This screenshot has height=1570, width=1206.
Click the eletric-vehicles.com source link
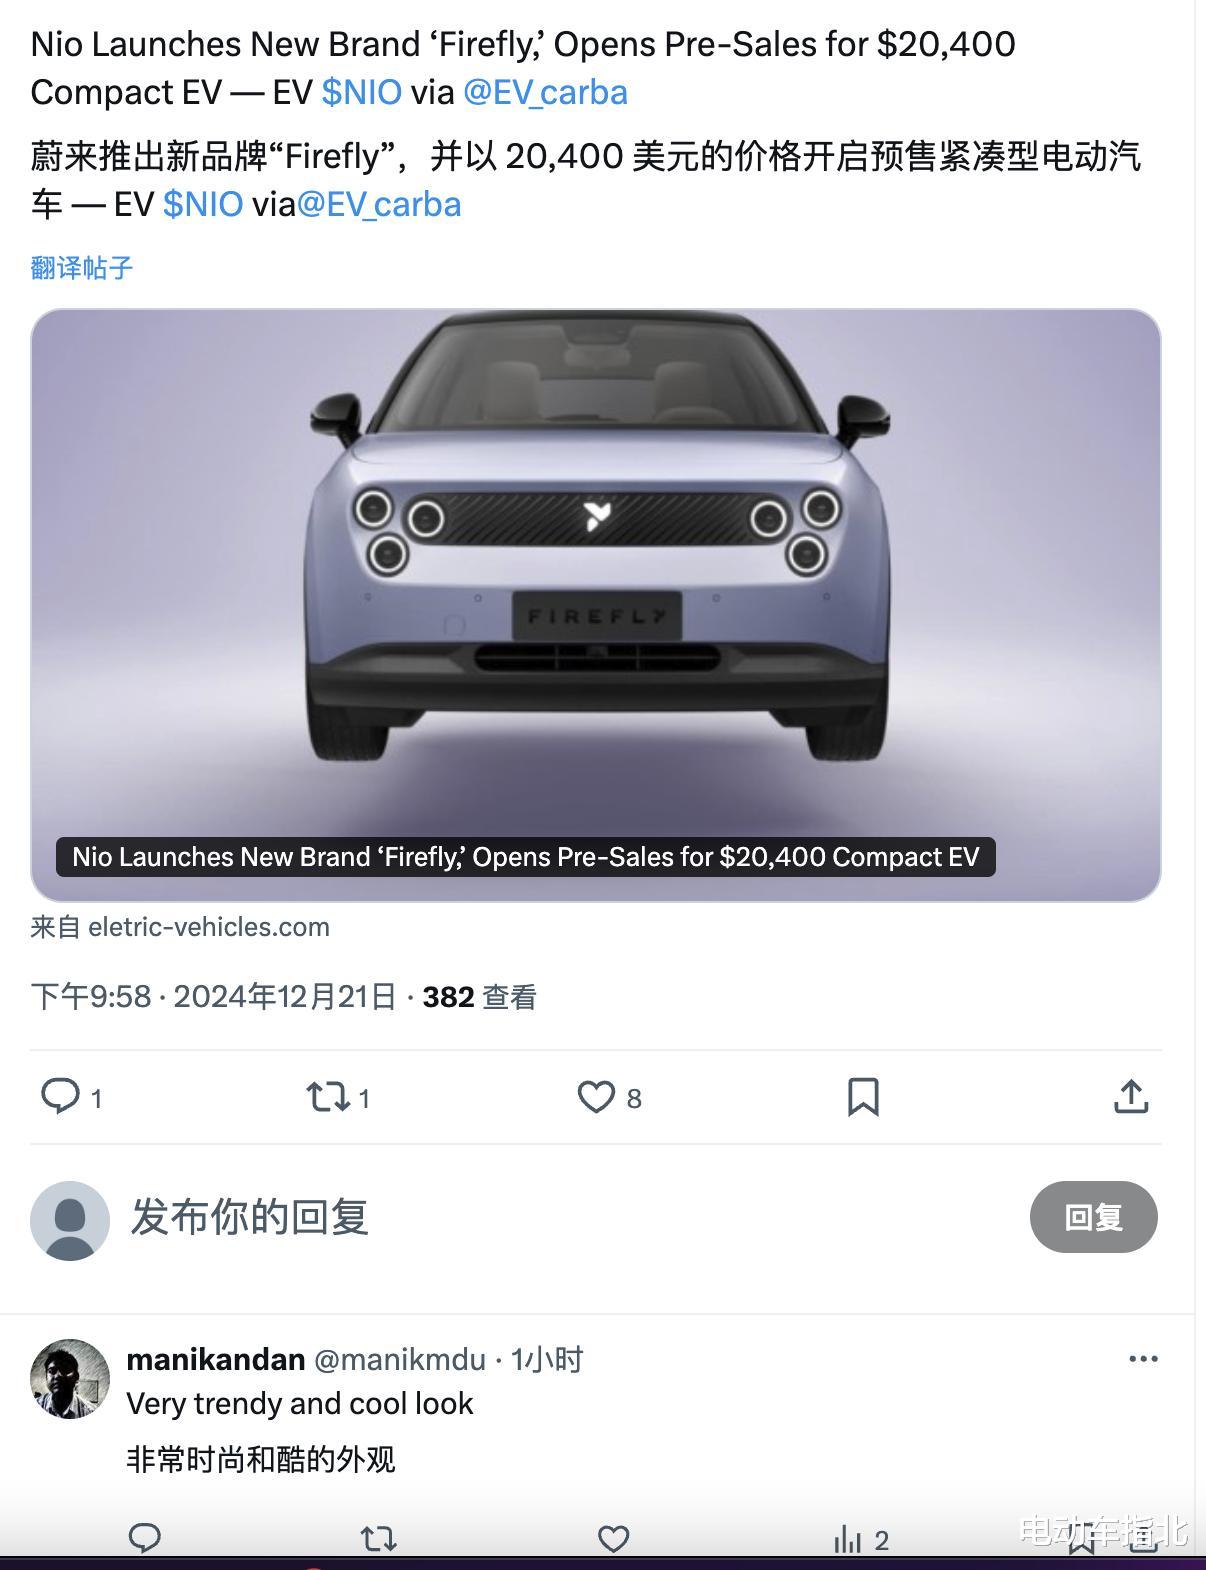coord(209,927)
